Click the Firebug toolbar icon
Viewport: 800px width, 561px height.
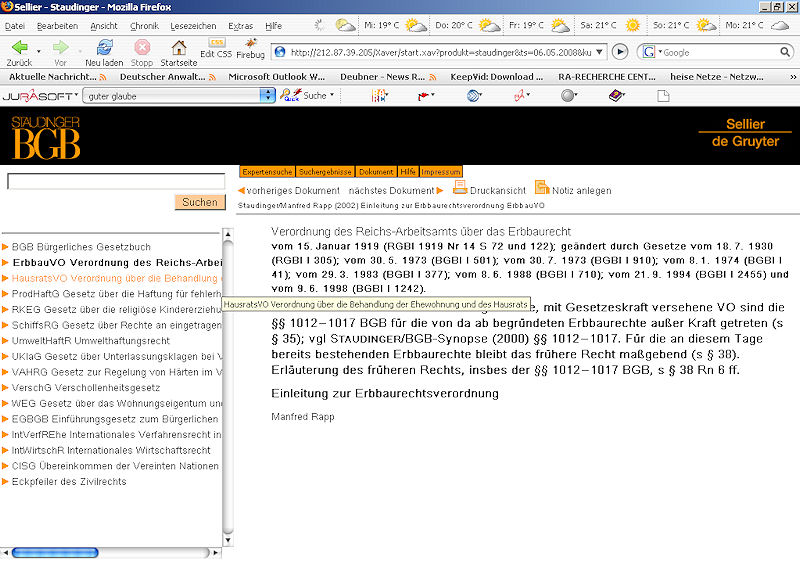[x=250, y=47]
